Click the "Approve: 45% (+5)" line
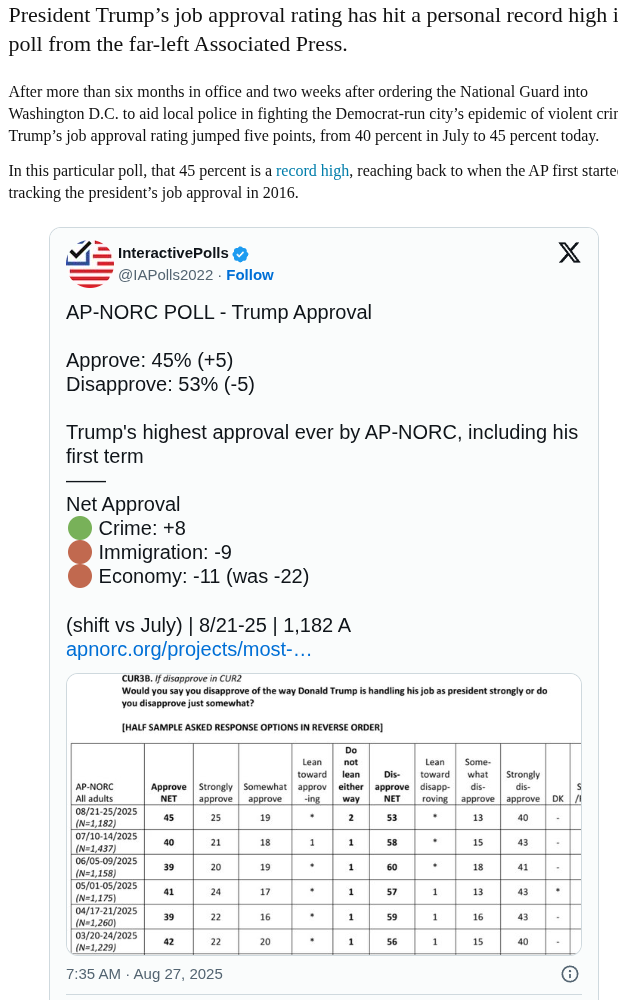This screenshot has width=618, height=1000. pyautogui.click(x=149, y=361)
